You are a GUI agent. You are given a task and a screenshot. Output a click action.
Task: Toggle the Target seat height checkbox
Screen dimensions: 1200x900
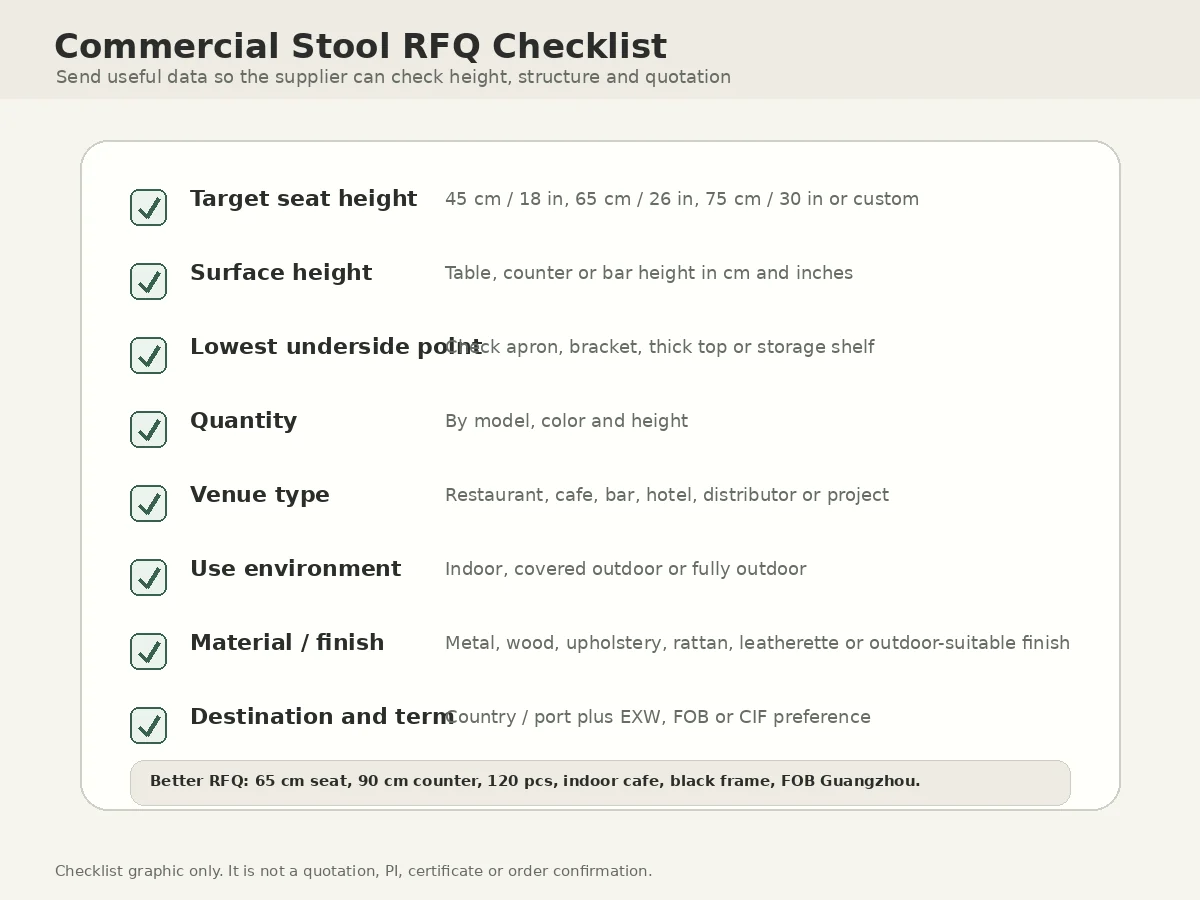[x=149, y=208]
